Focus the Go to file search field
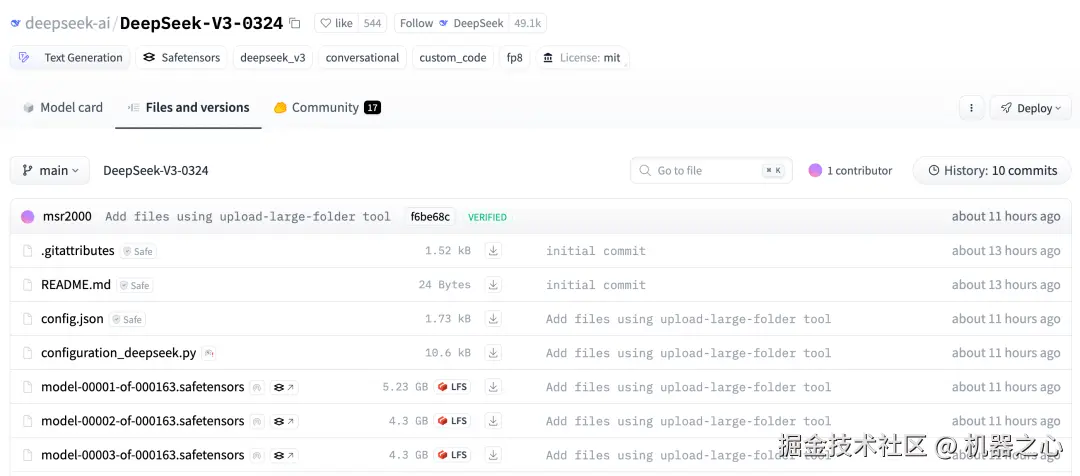Viewport: 1080px width, 476px height. tap(711, 170)
